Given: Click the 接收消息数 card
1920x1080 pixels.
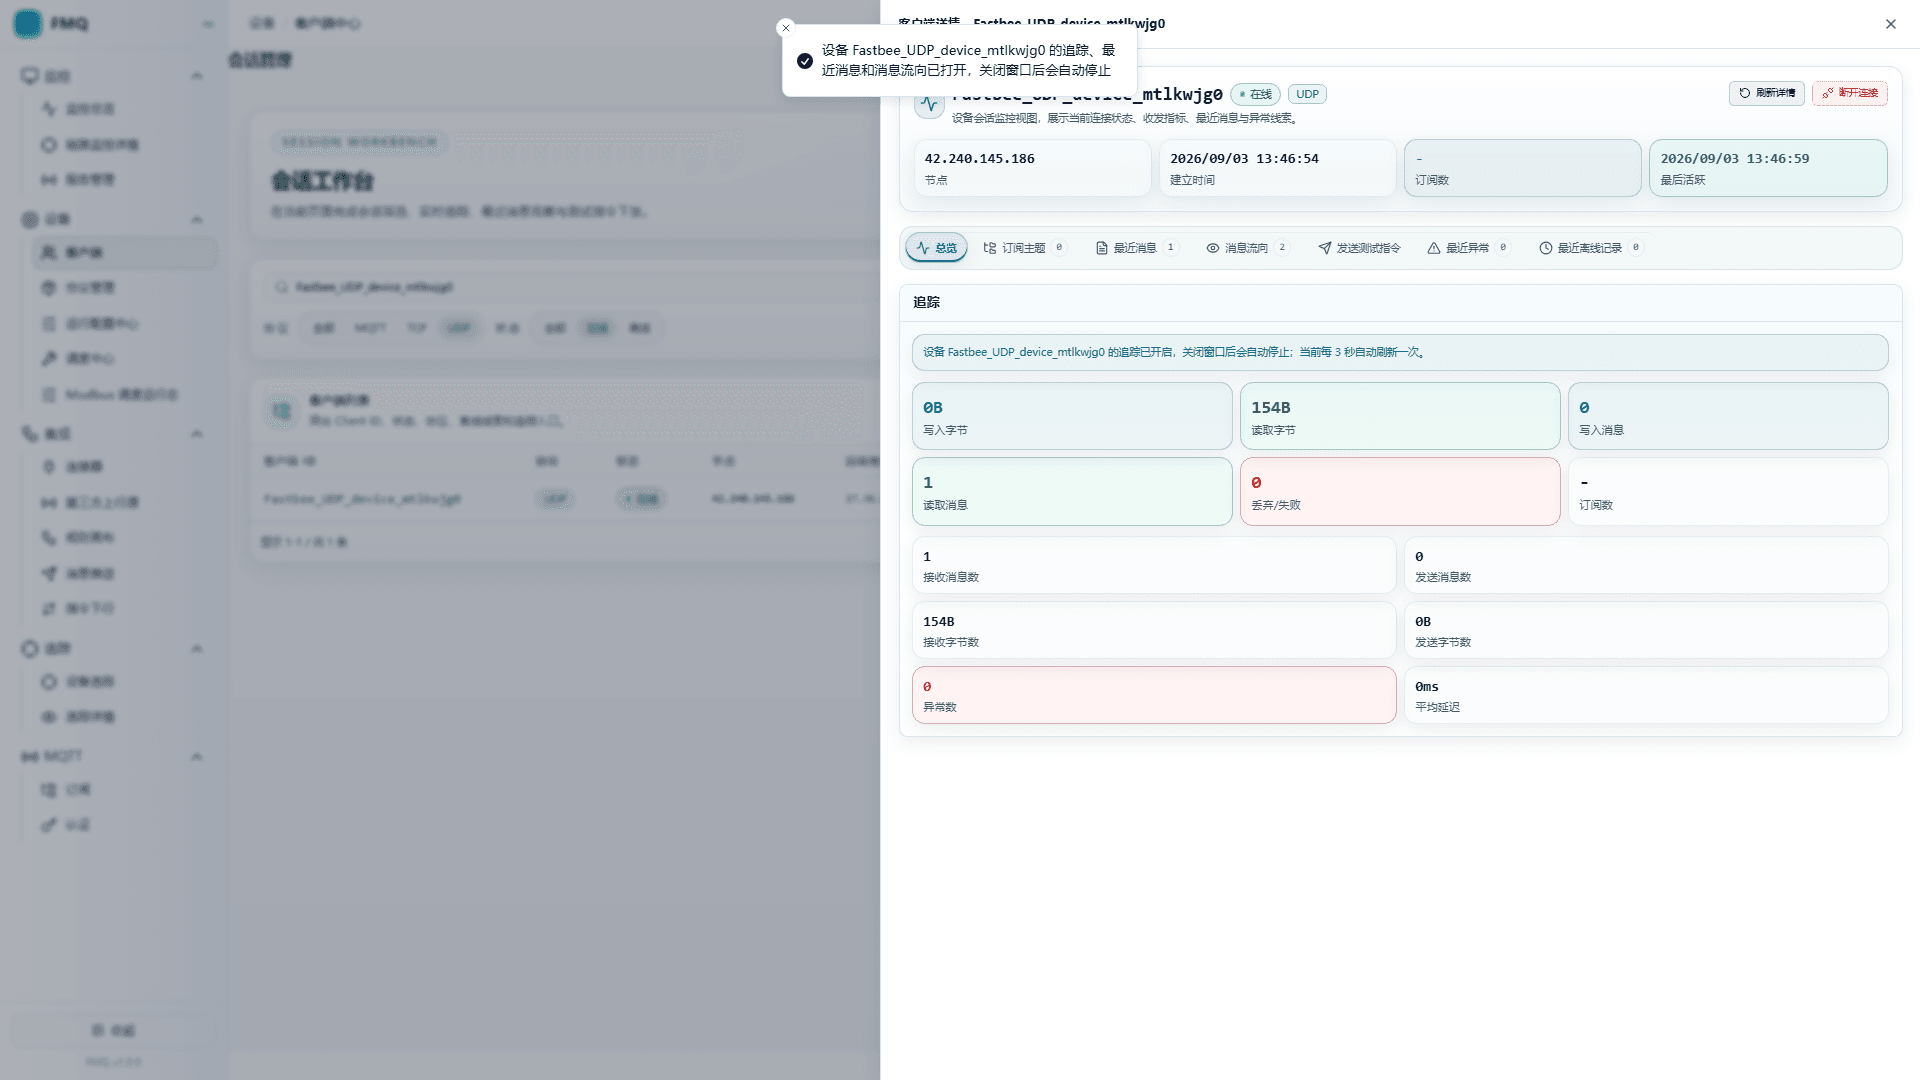Looking at the screenshot, I should 1154,565.
